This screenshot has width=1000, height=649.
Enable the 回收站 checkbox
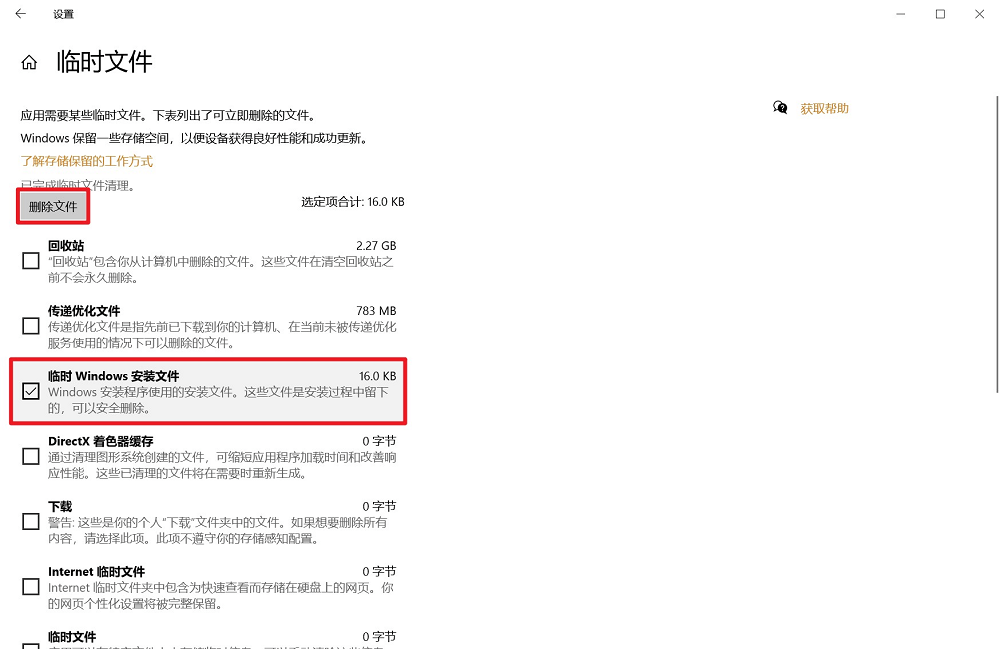[30, 260]
